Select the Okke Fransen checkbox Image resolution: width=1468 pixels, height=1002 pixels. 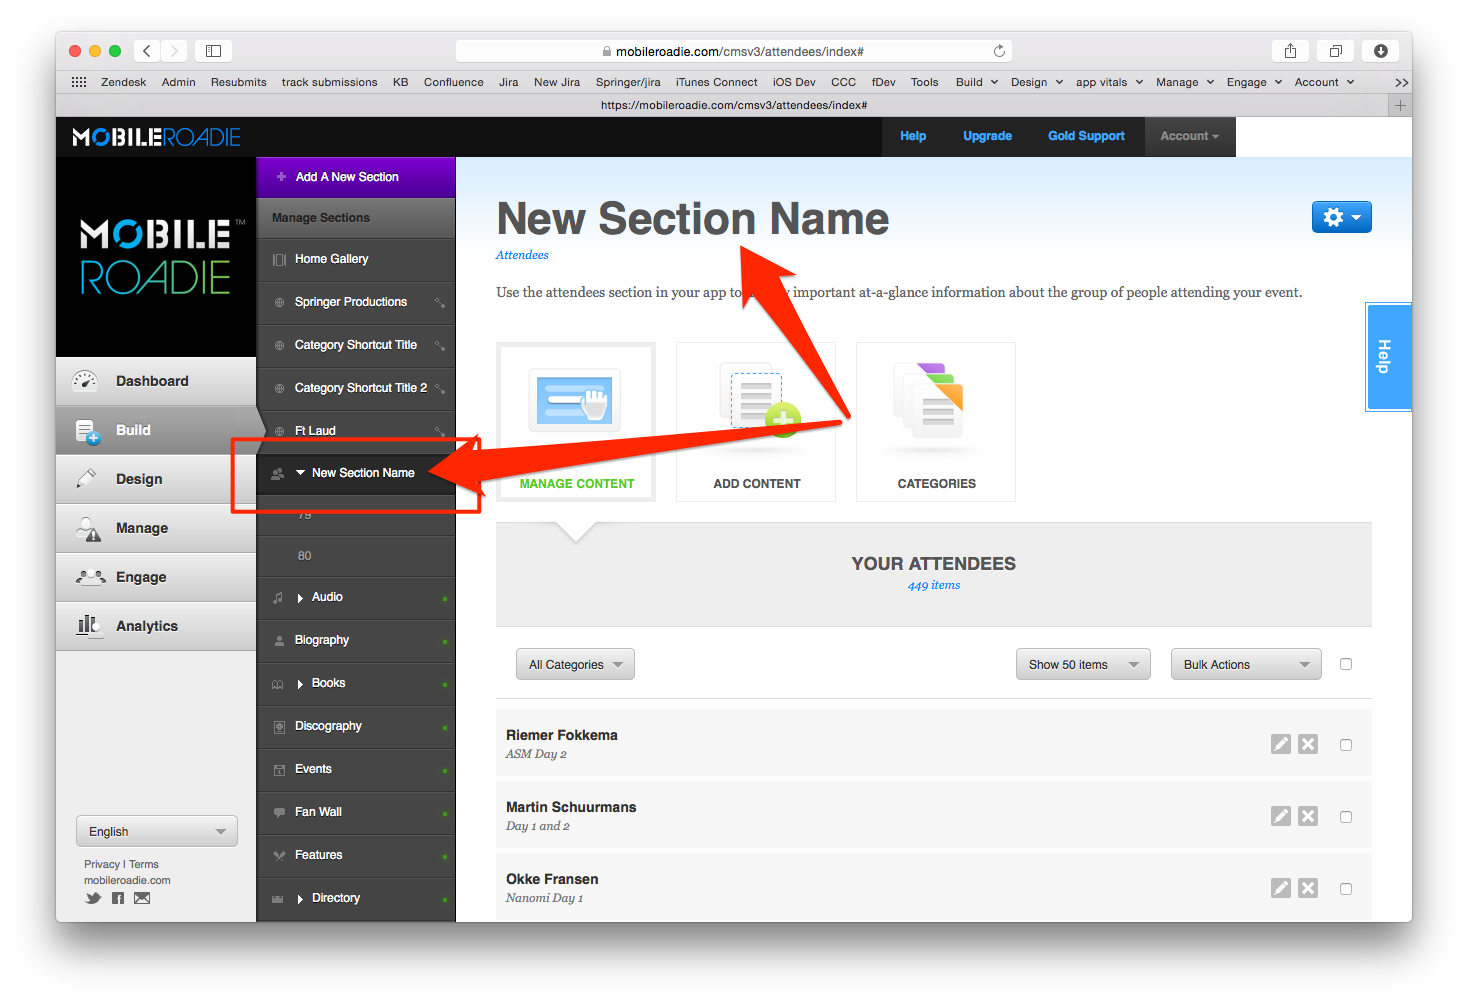coord(1345,889)
